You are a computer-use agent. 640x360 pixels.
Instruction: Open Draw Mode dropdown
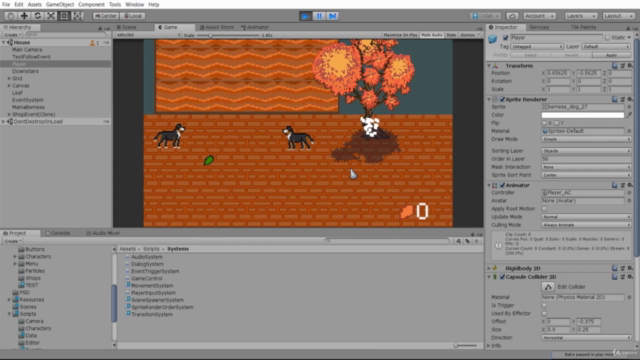pos(586,139)
